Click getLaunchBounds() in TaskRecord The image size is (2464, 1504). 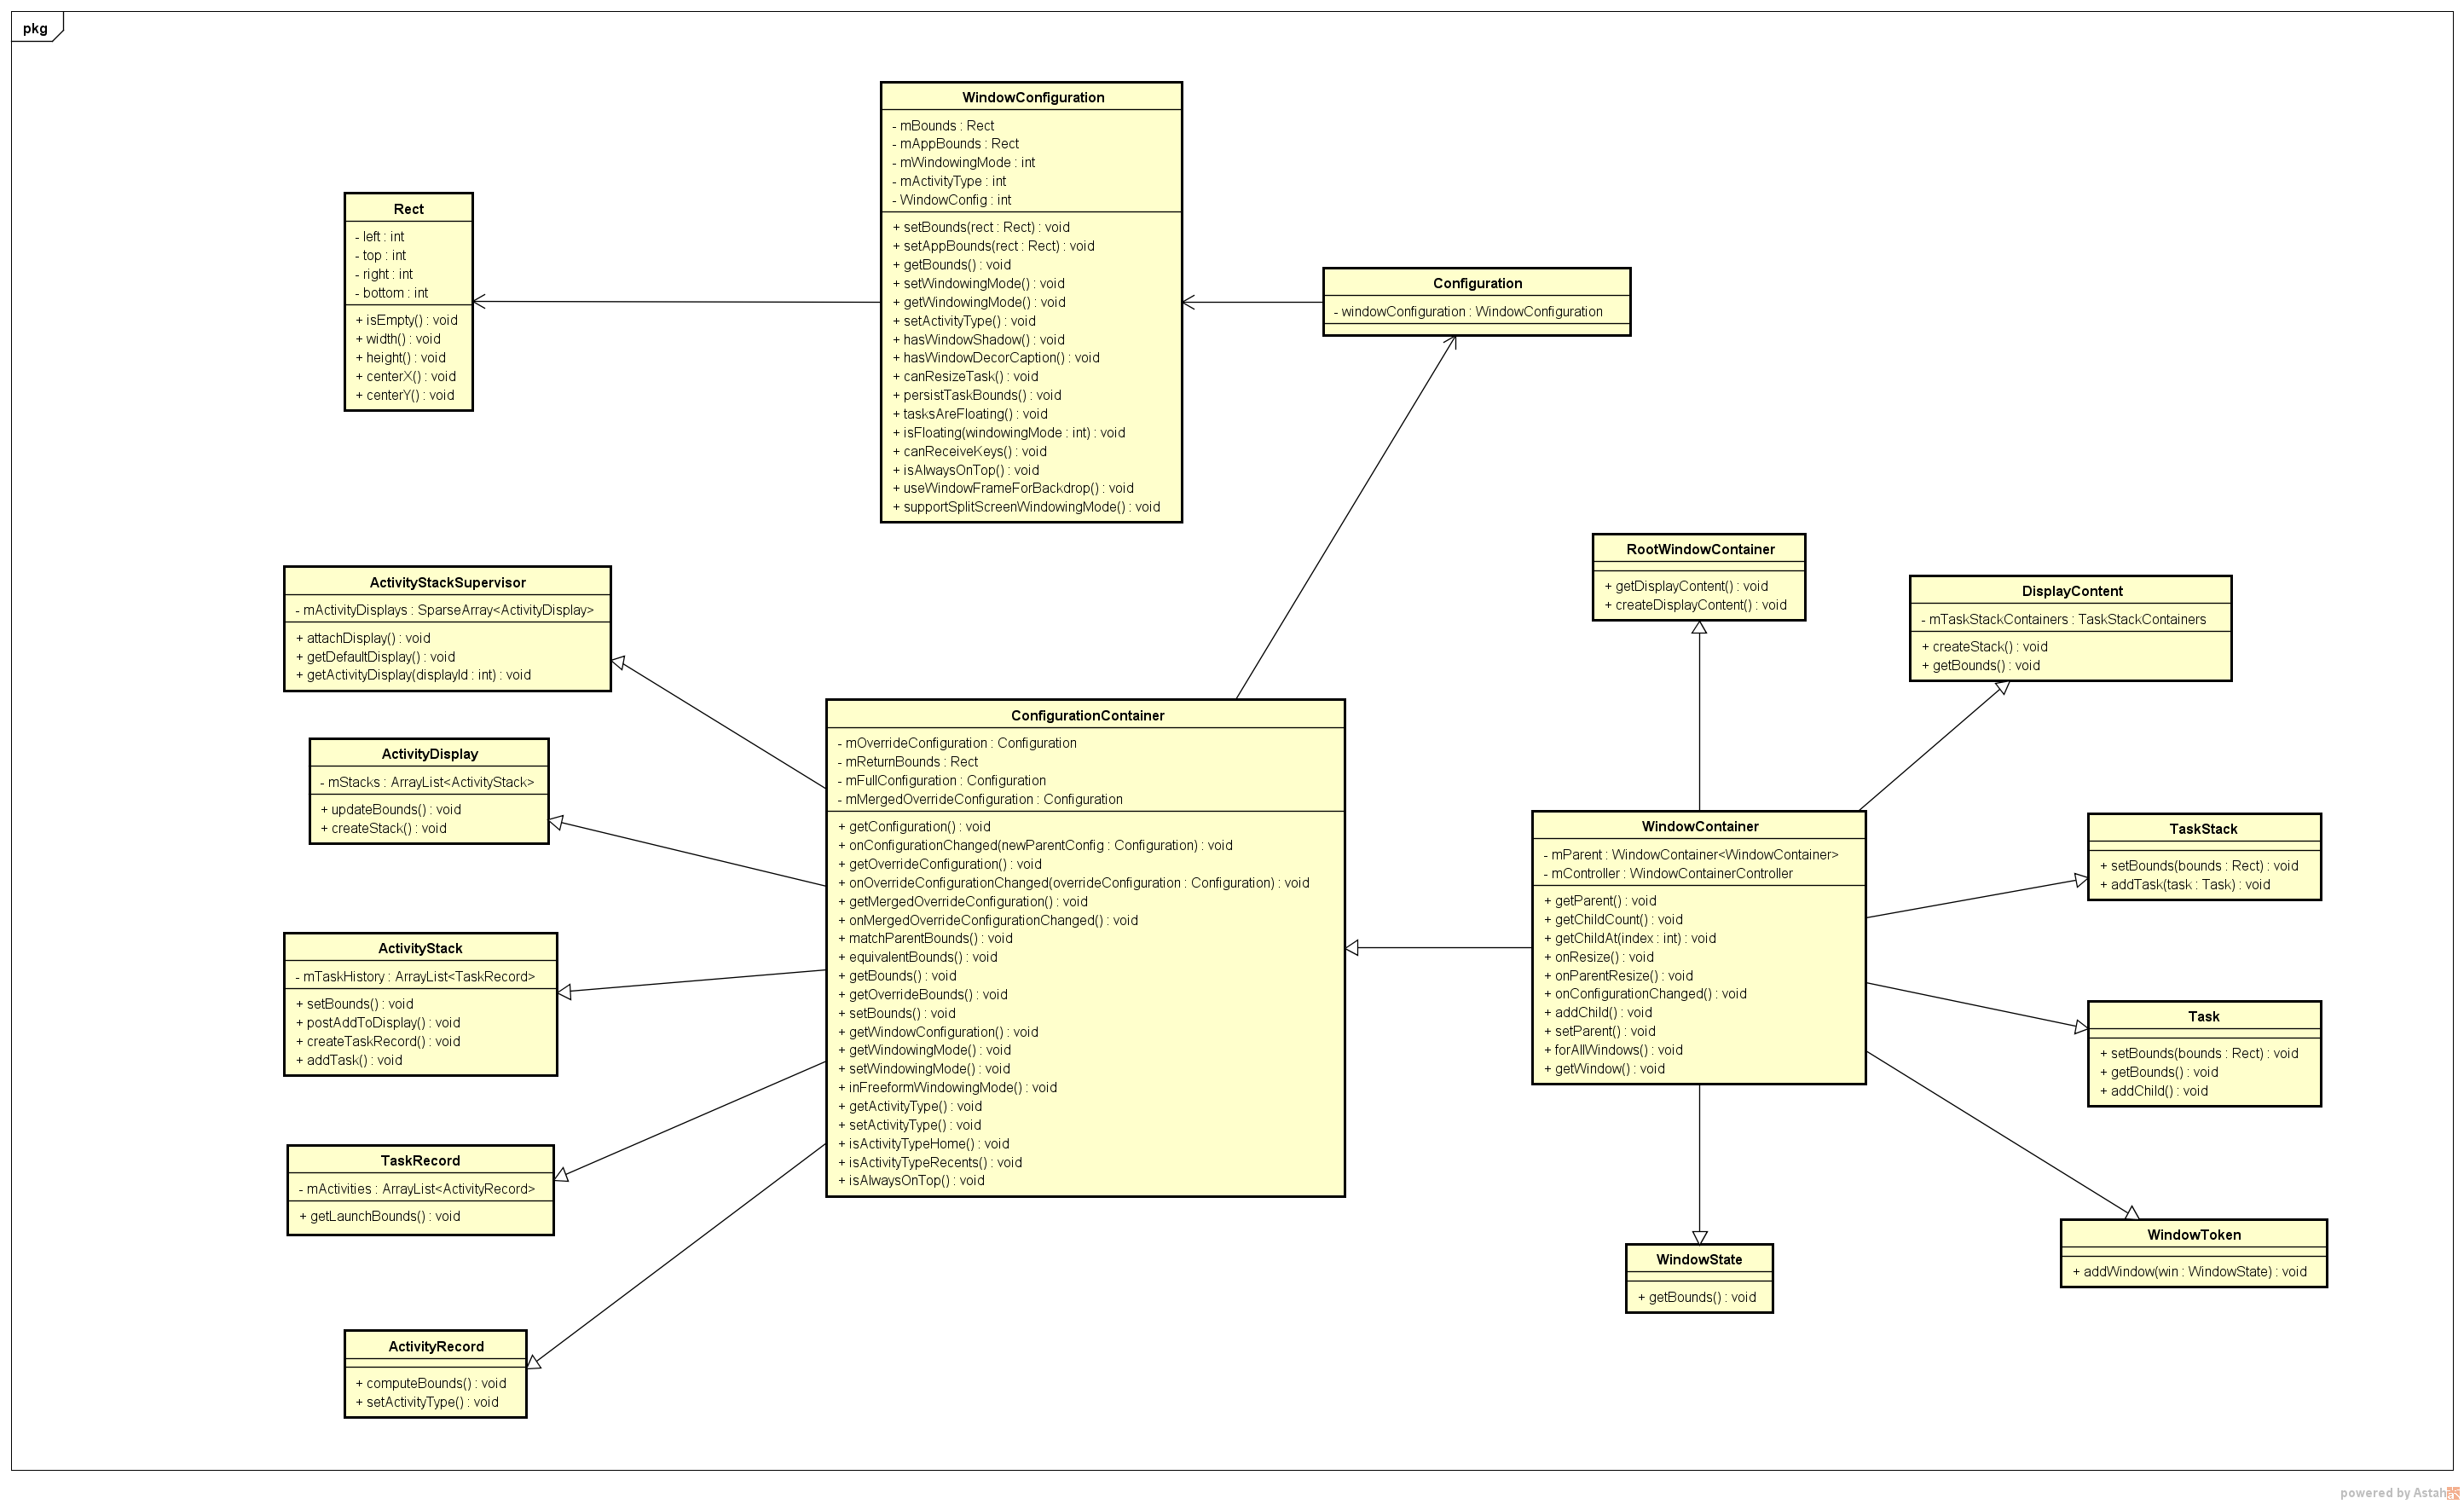point(379,1216)
